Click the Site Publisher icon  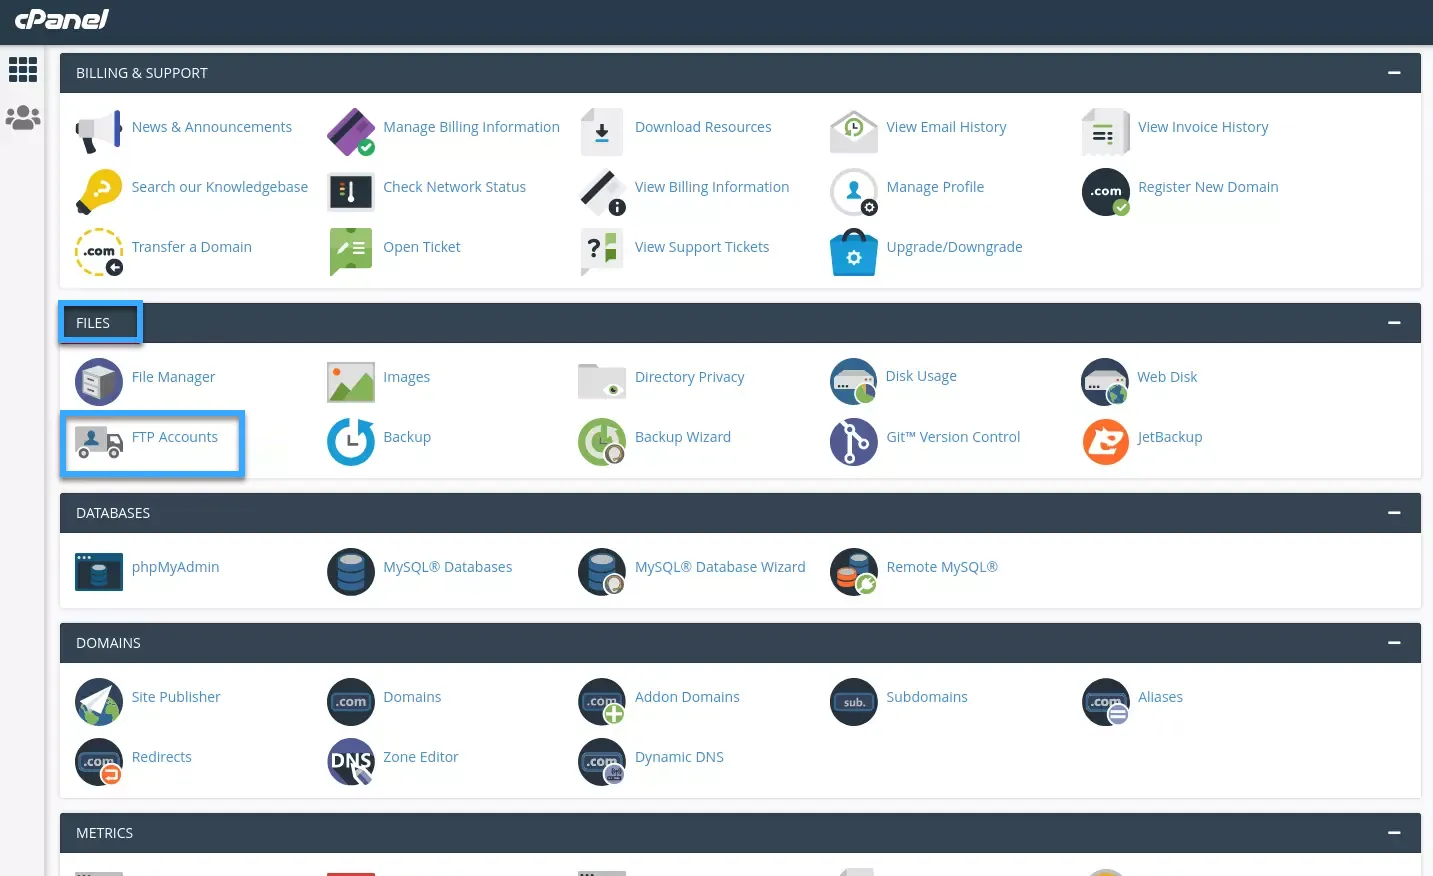99,702
